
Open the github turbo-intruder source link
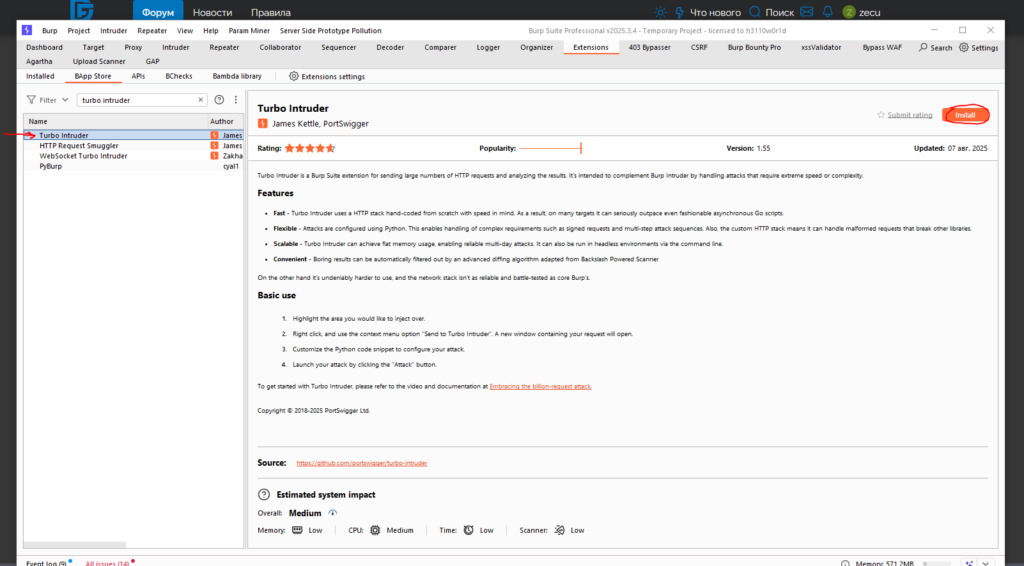coord(362,463)
